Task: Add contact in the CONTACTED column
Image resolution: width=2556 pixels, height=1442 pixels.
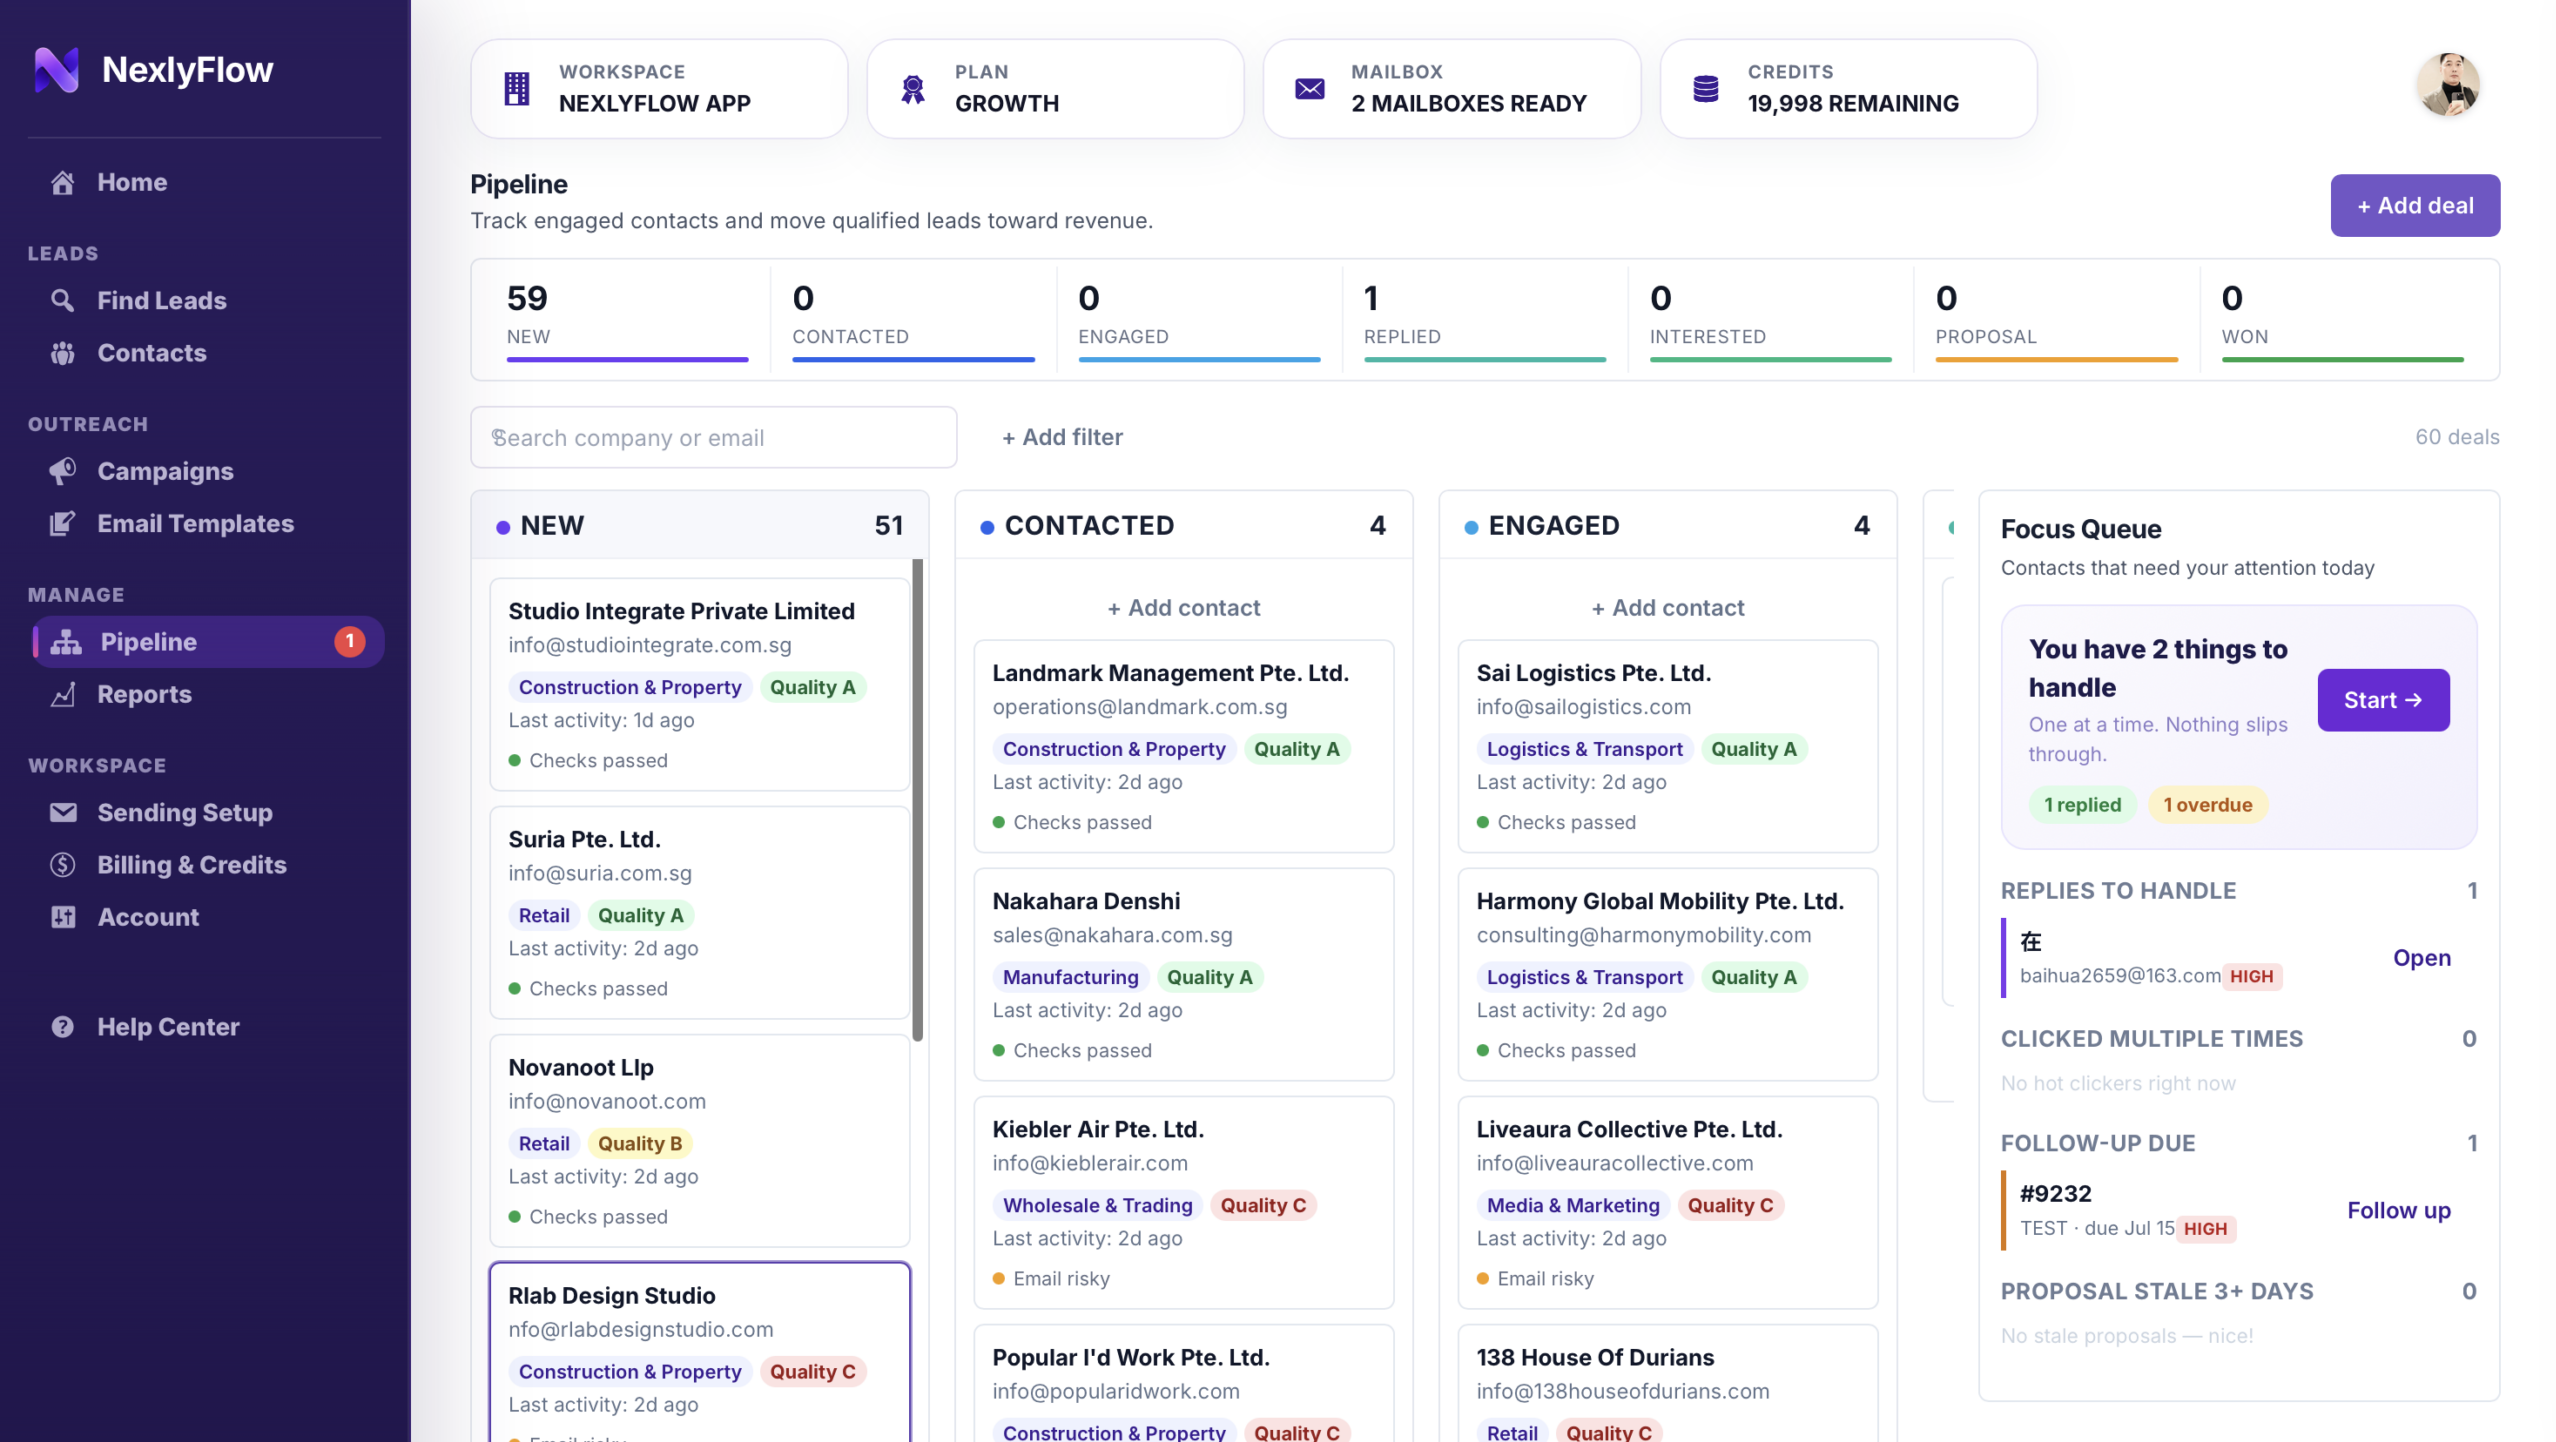Action: [1183, 608]
